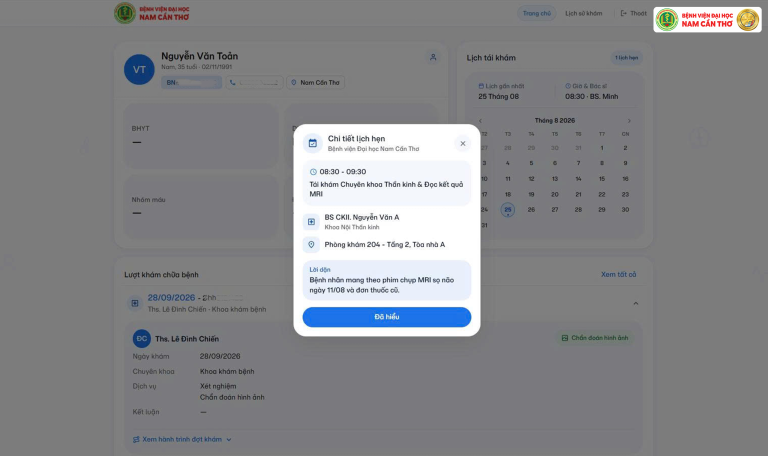The width and height of the screenshot is (768, 456).
Task: Click the VT patient avatar
Action: tap(139, 70)
